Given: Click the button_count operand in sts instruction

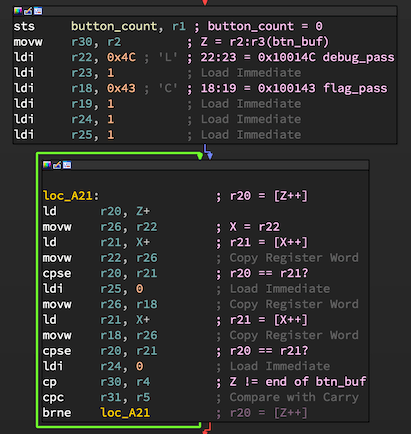Looking at the screenshot, I should [x=114, y=26].
